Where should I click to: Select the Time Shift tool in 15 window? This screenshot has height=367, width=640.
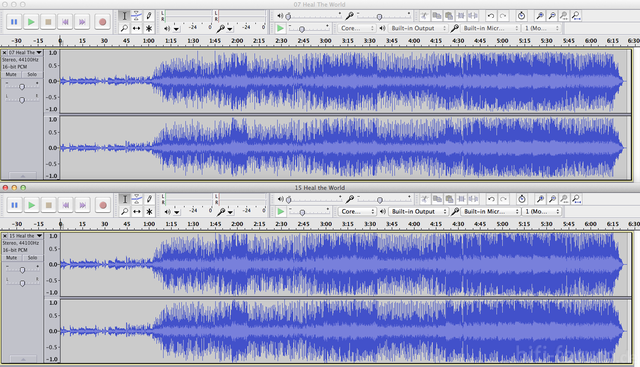(x=137, y=211)
